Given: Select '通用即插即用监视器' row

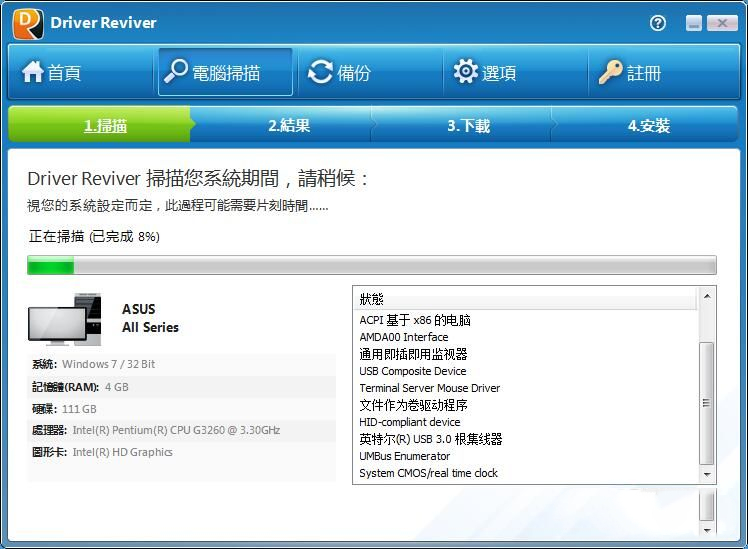Looking at the screenshot, I should pos(526,354).
